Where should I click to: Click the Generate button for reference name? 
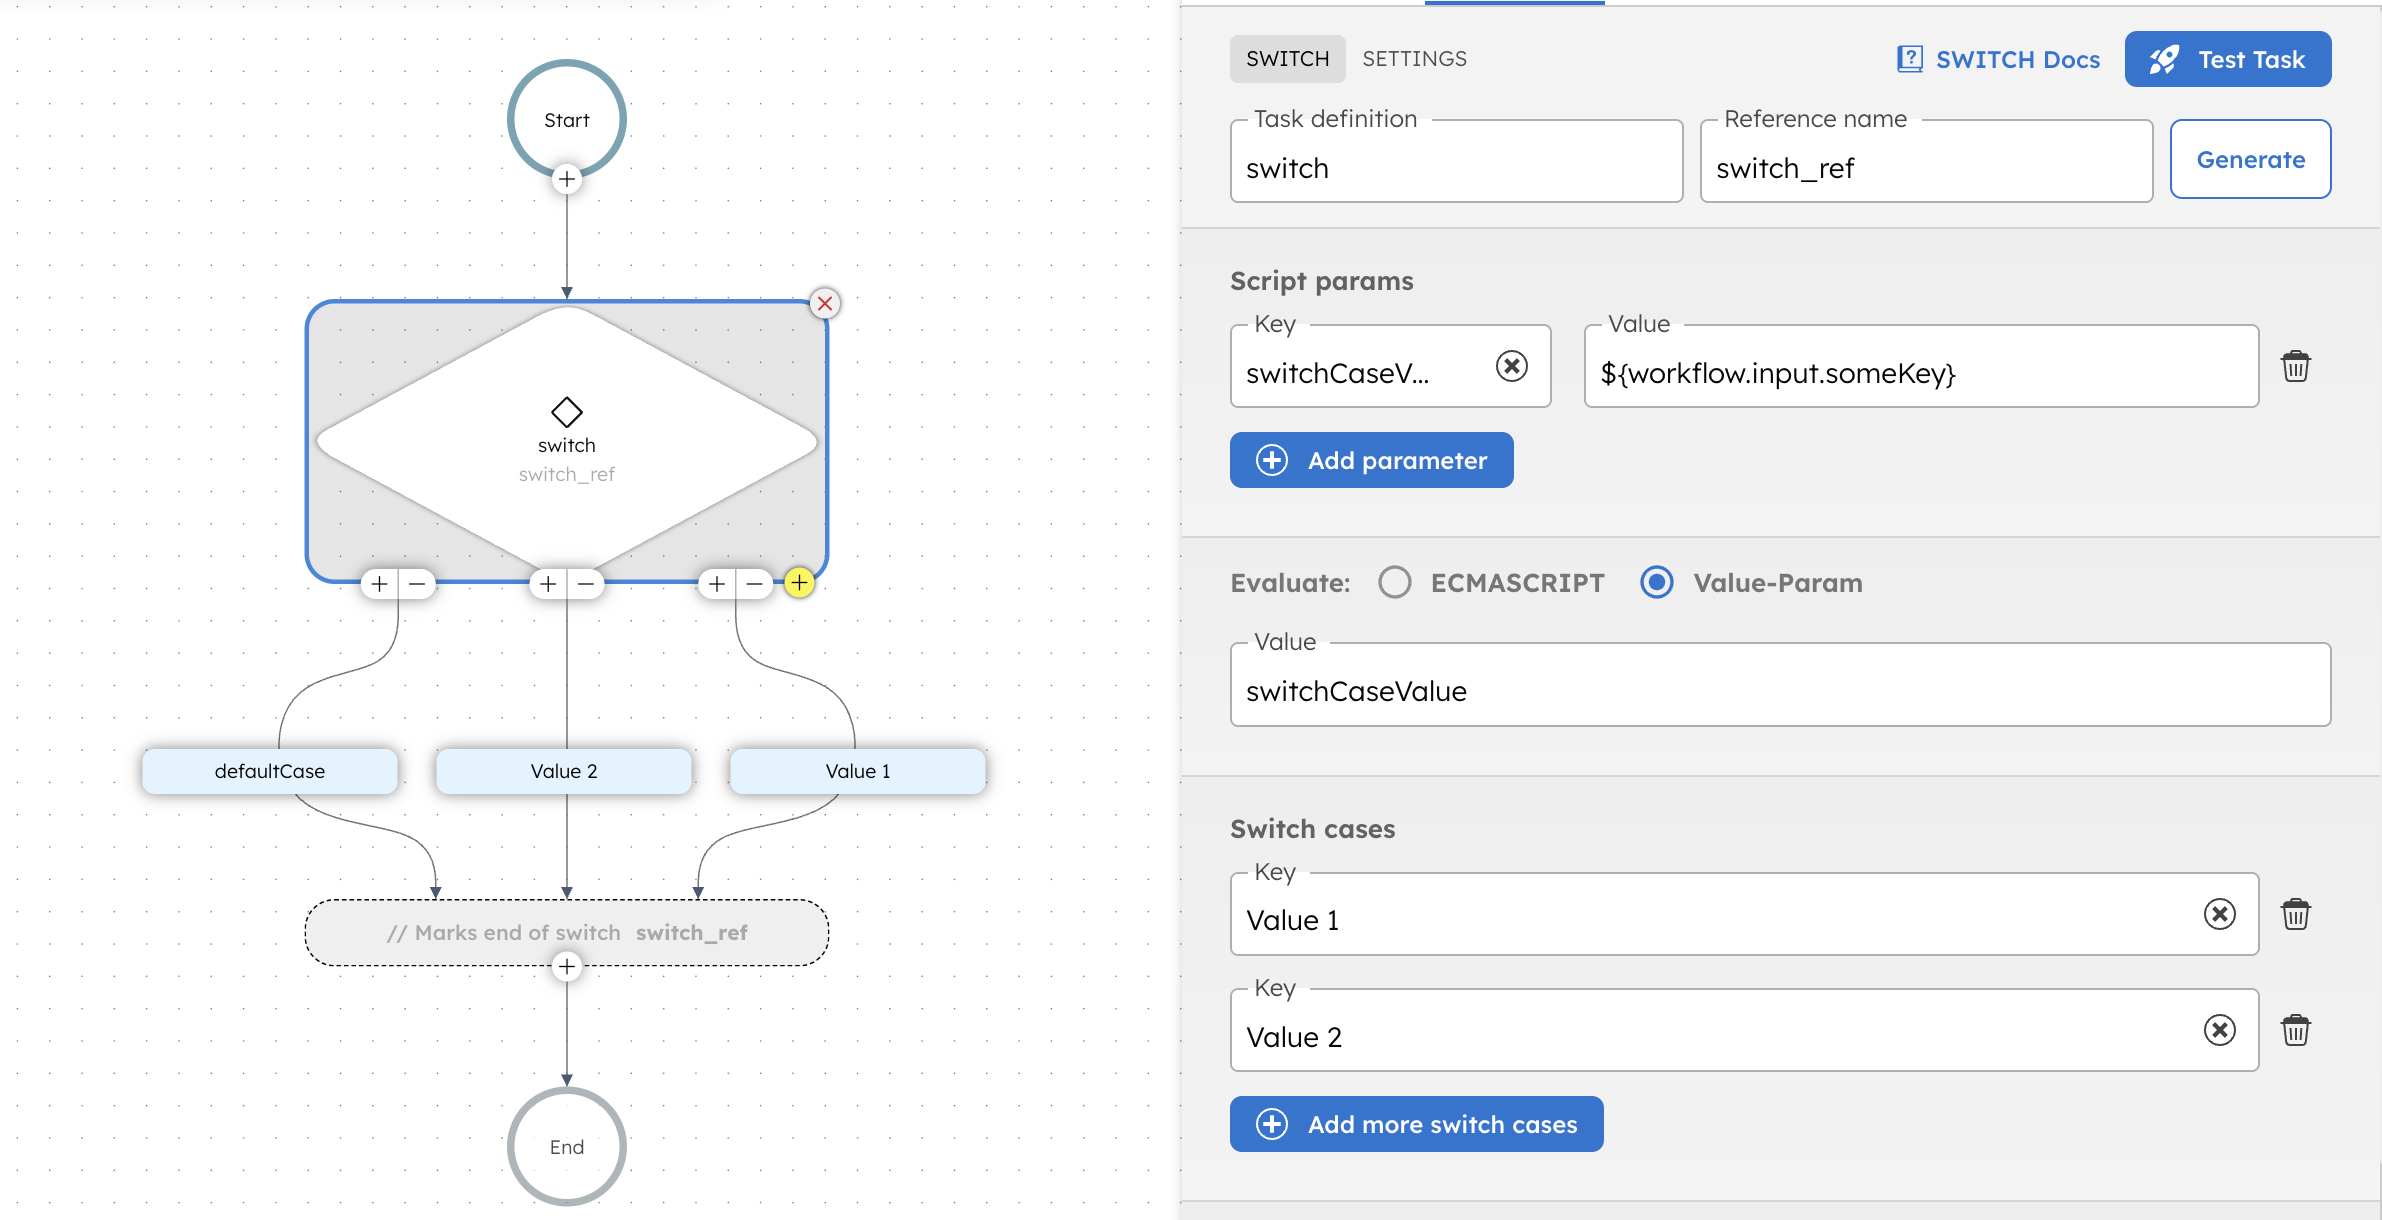pyautogui.click(x=2249, y=159)
